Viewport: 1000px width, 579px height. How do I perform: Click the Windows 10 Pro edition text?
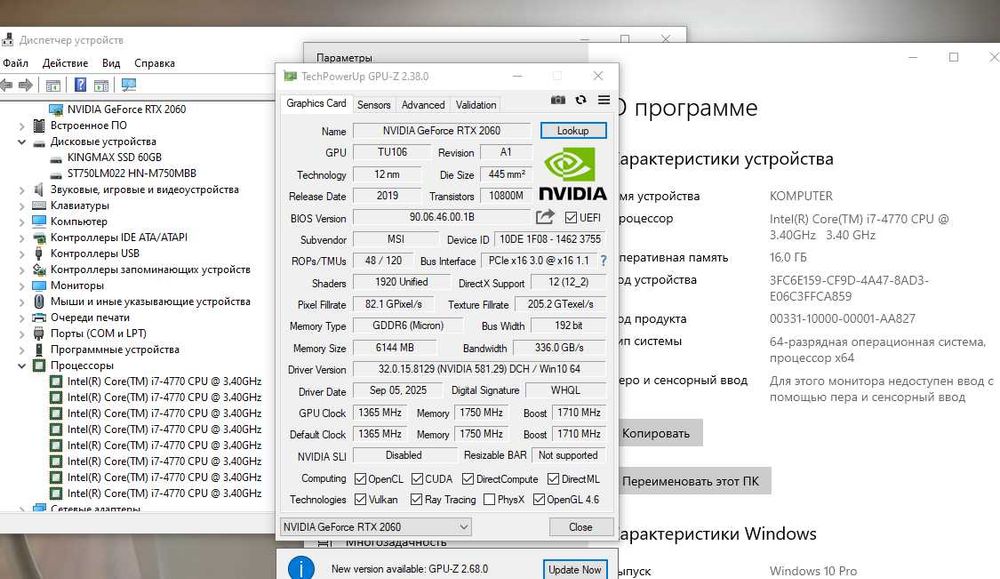[x=813, y=571]
